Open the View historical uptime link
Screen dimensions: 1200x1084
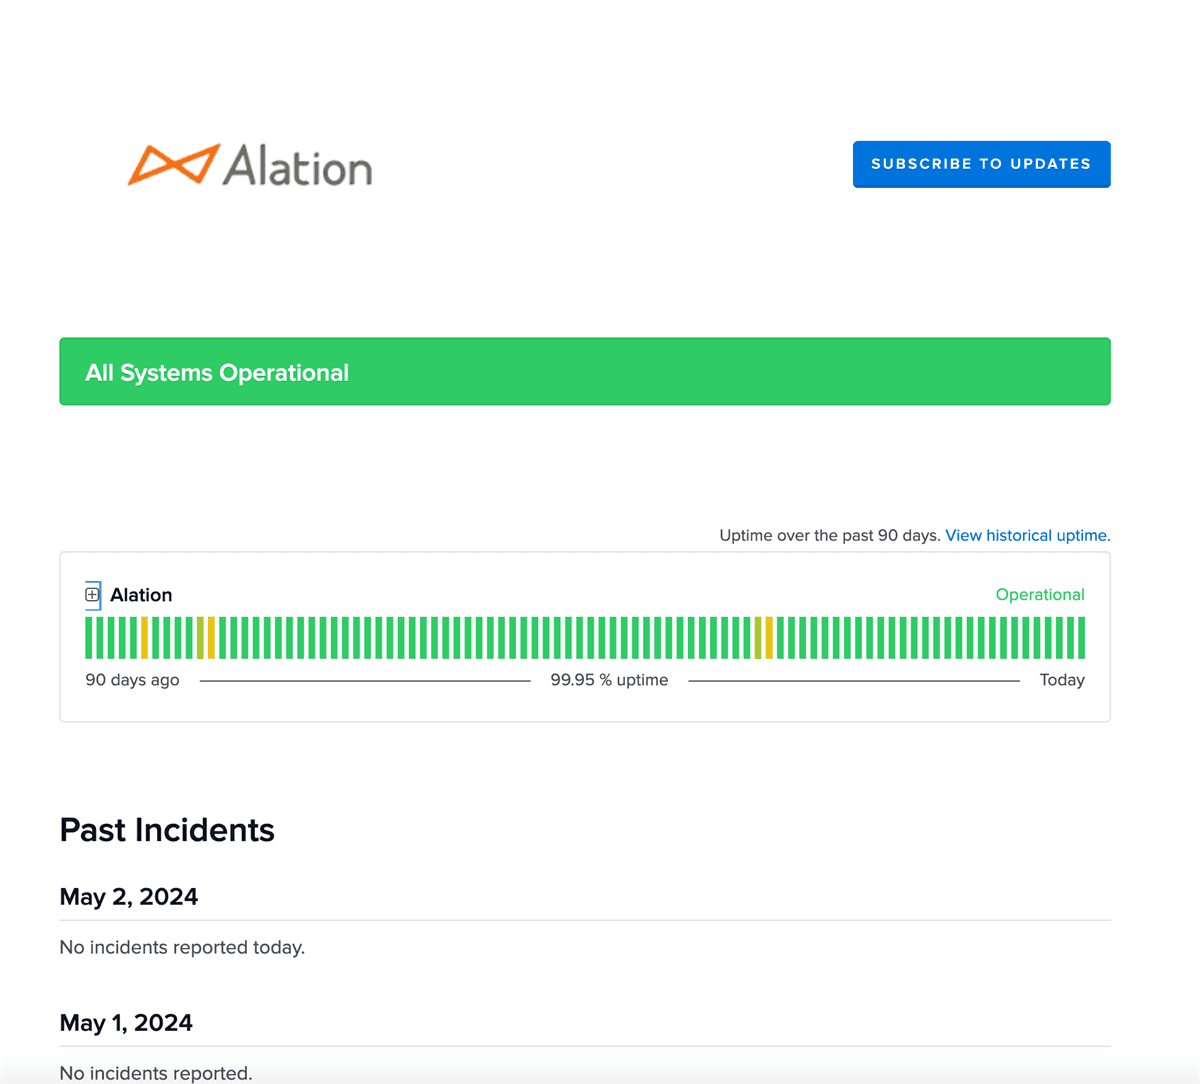1026,535
